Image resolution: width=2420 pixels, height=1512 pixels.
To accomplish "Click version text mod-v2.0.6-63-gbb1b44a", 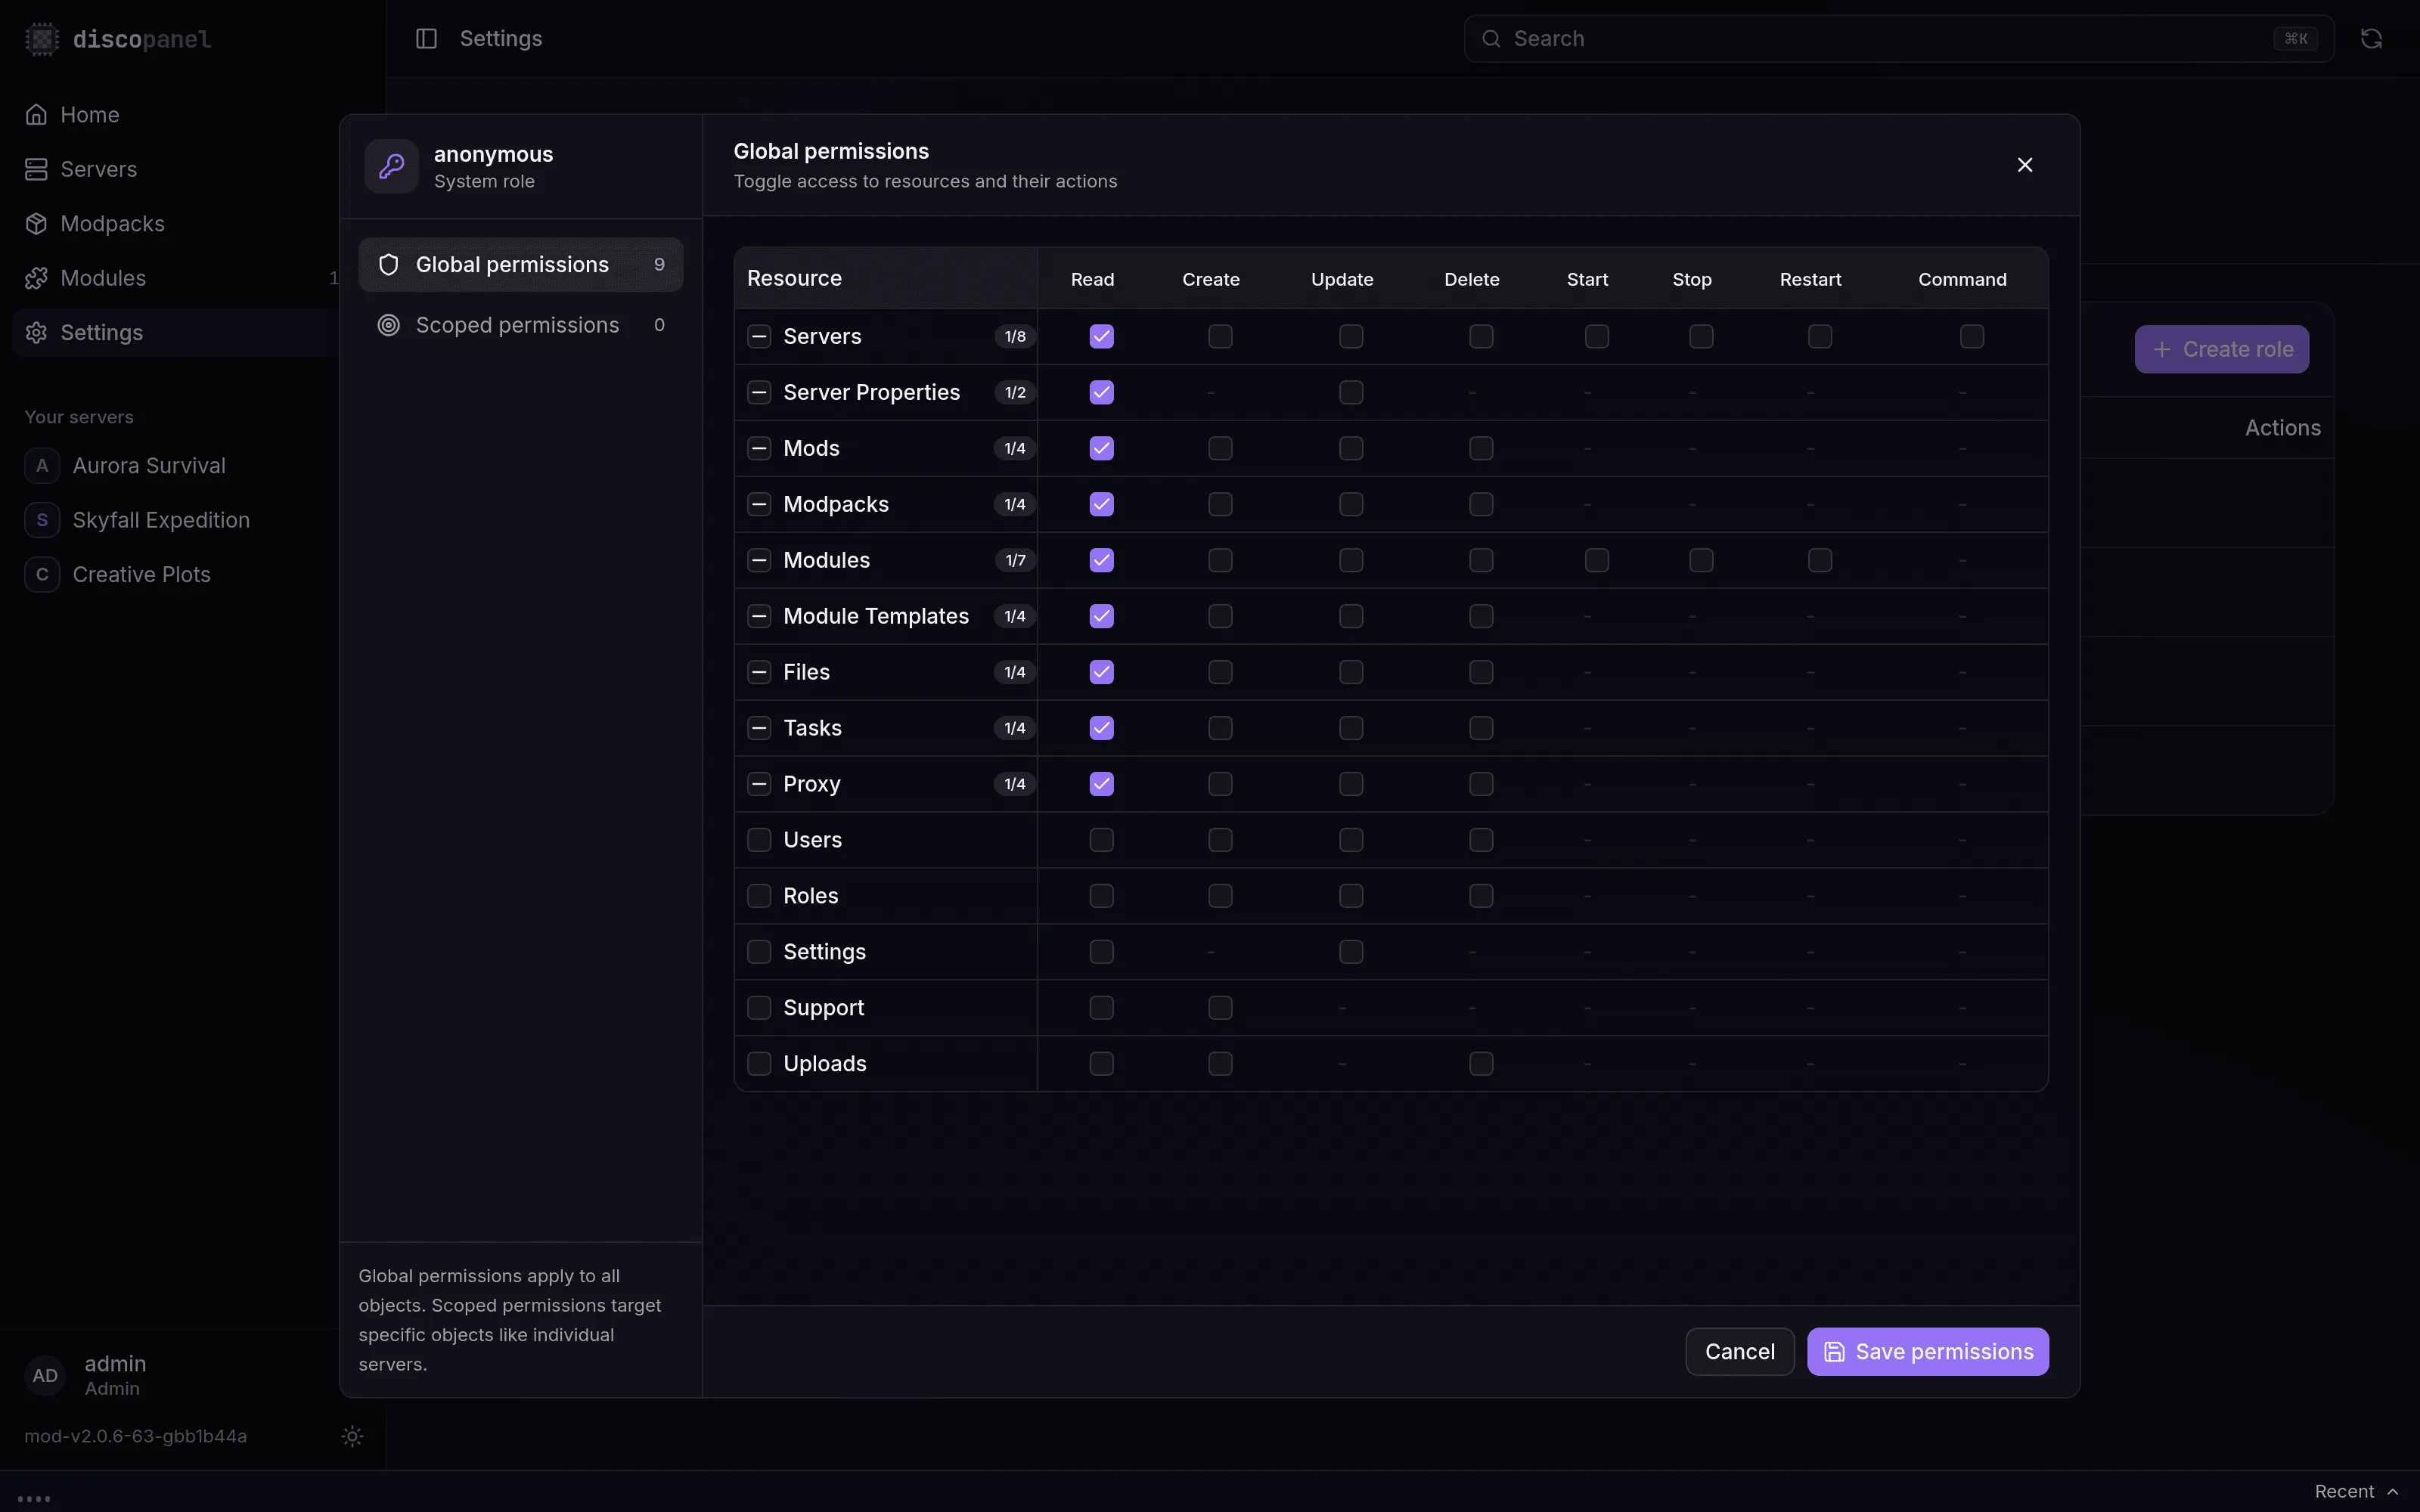I will (x=136, y=1436).
